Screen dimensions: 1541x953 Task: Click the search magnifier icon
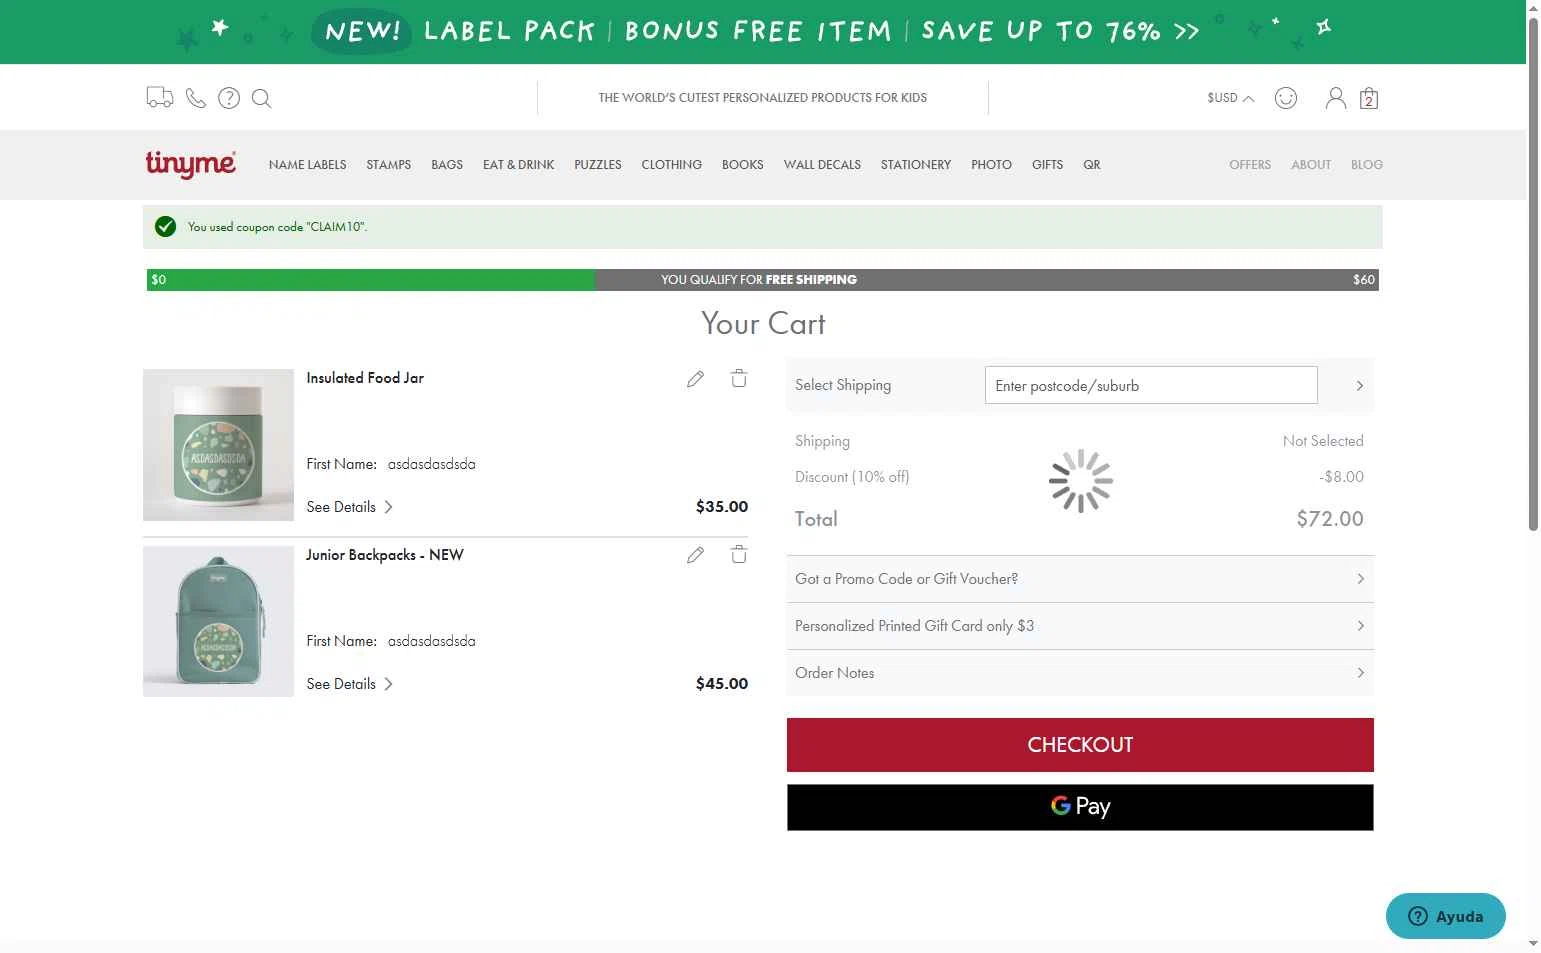[262, 98]
